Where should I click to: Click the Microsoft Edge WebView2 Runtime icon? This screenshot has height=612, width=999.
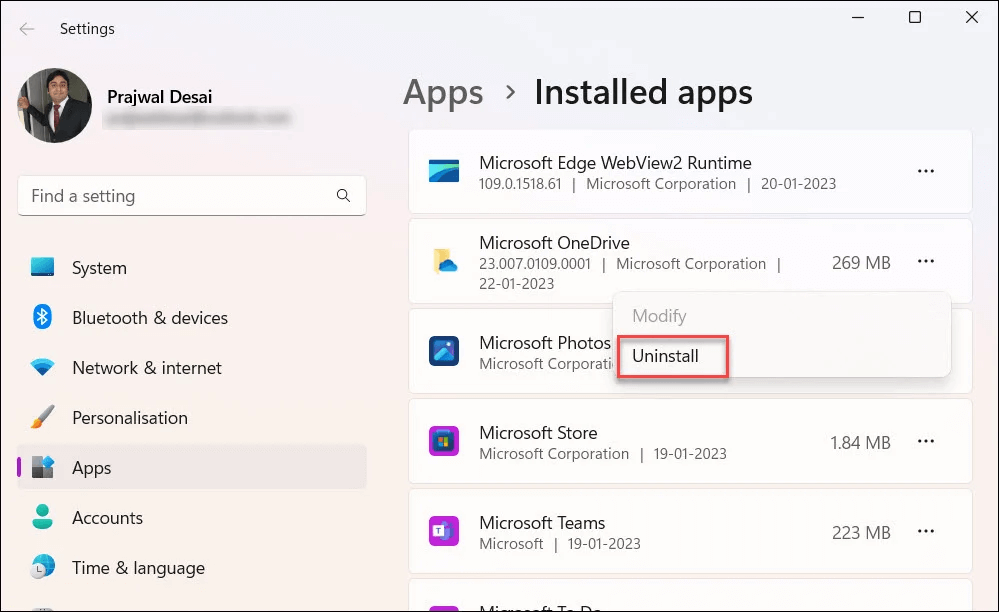tap(443, 172)
